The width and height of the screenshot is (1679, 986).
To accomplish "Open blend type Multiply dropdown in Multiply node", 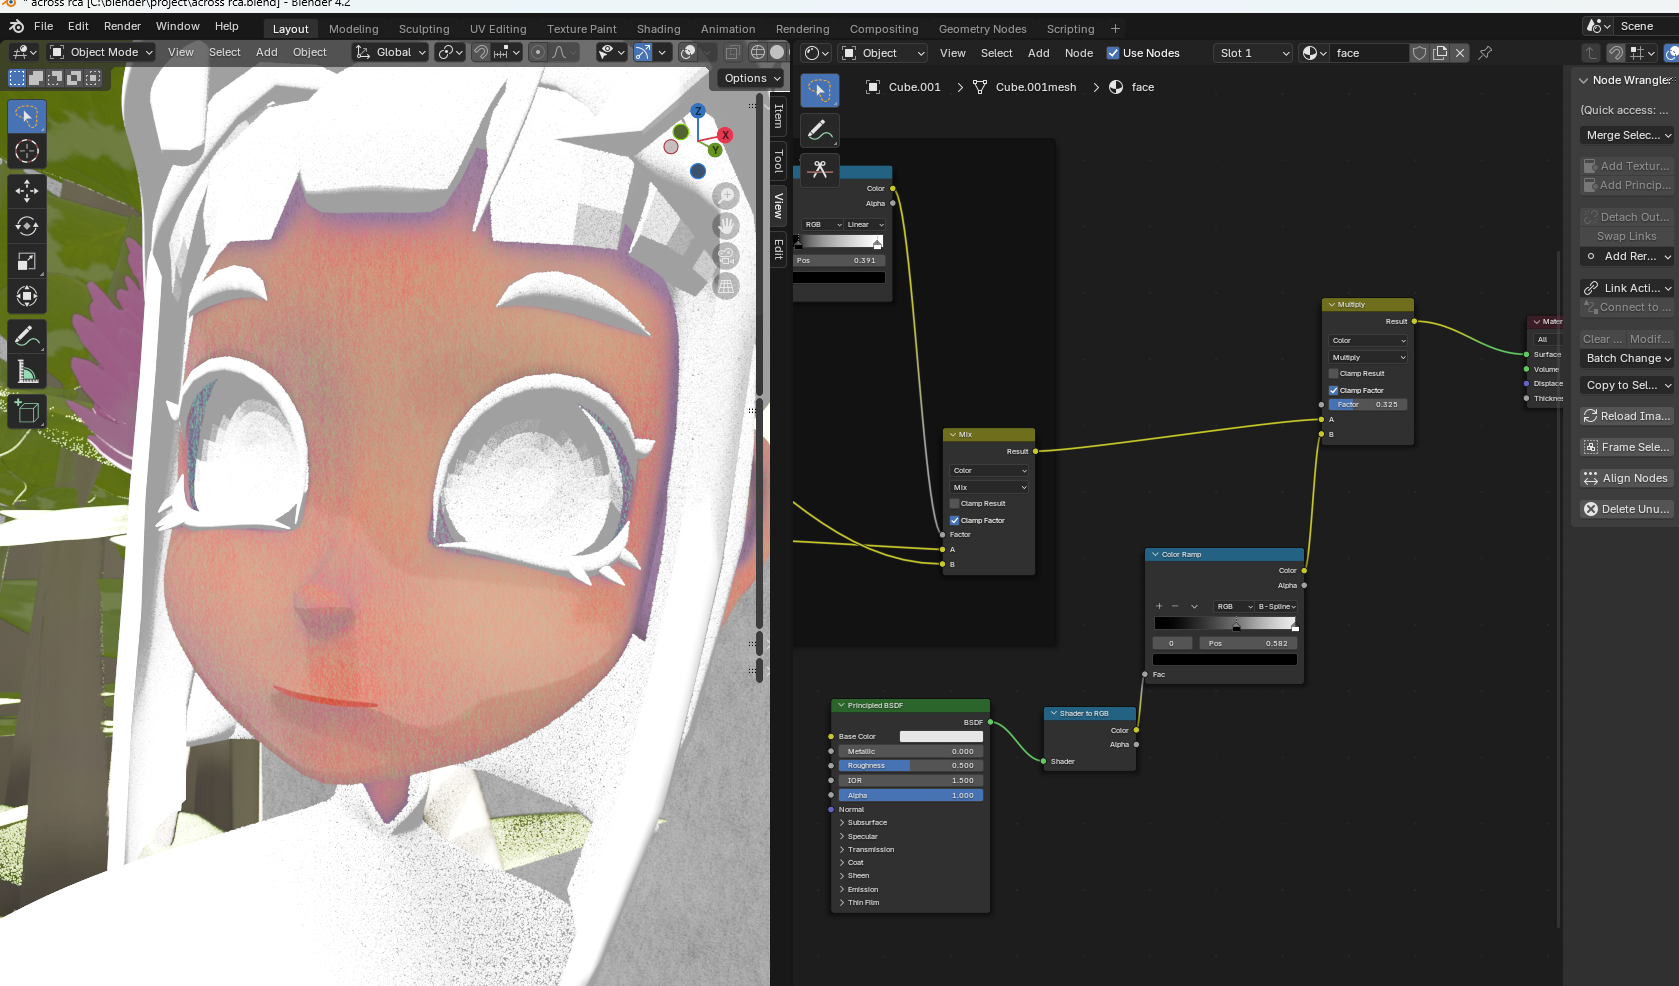I will (1368, 357).
